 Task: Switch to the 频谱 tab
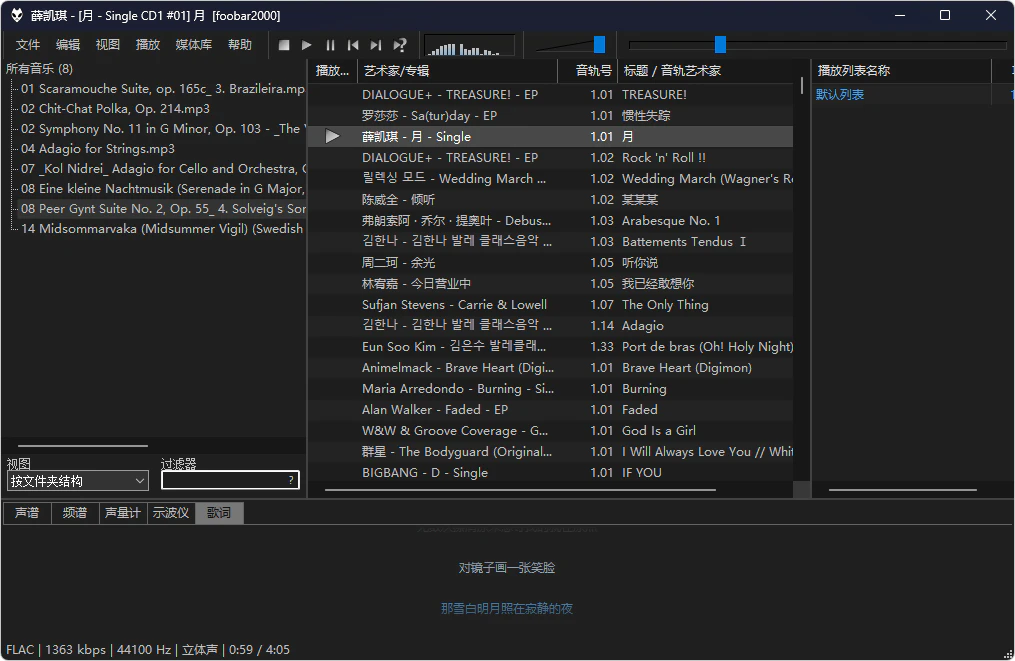[x=75, y=513]
